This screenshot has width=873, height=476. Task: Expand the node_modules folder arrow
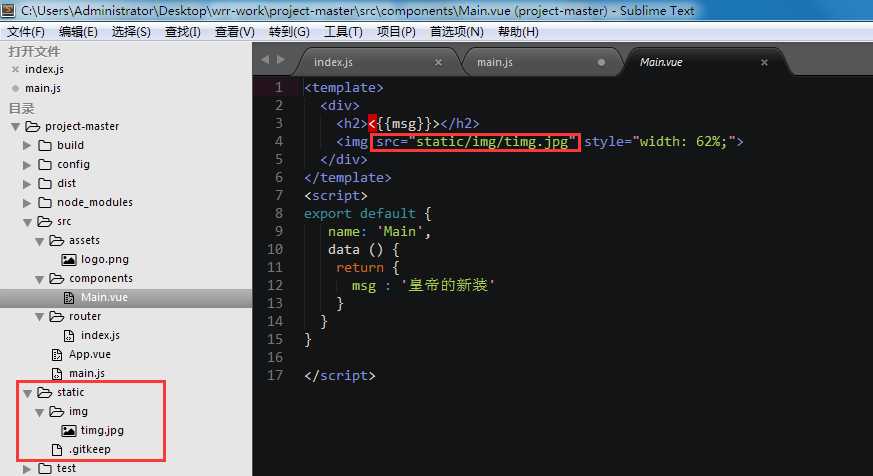tap(27, 203)
